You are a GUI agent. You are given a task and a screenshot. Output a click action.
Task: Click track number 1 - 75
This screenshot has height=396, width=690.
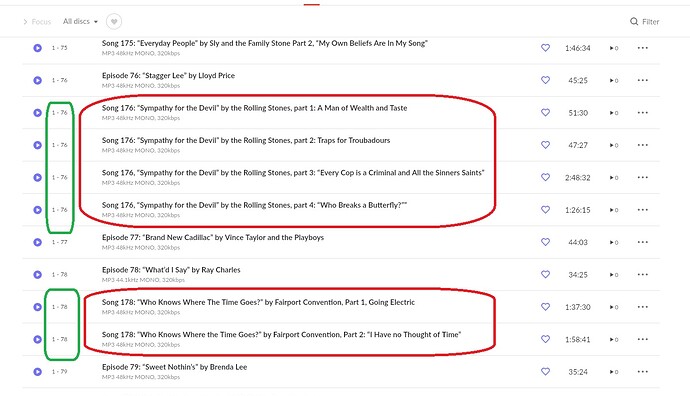coord(59,48)
